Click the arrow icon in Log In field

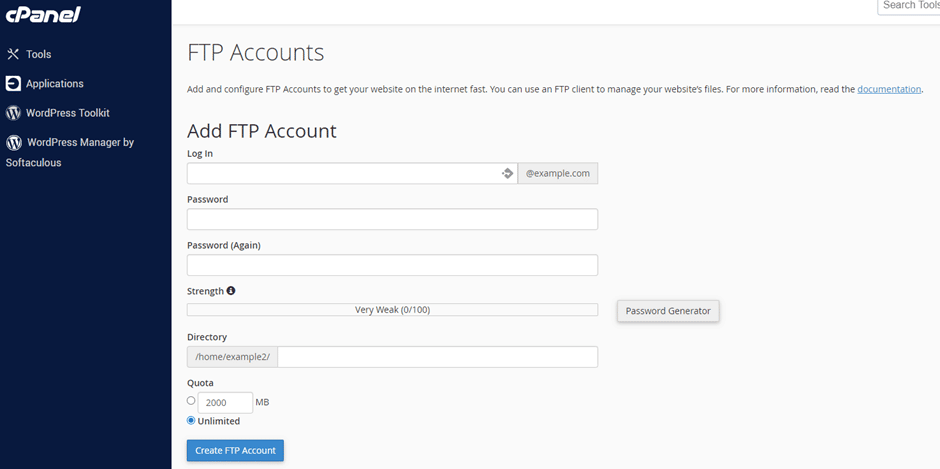507,173
